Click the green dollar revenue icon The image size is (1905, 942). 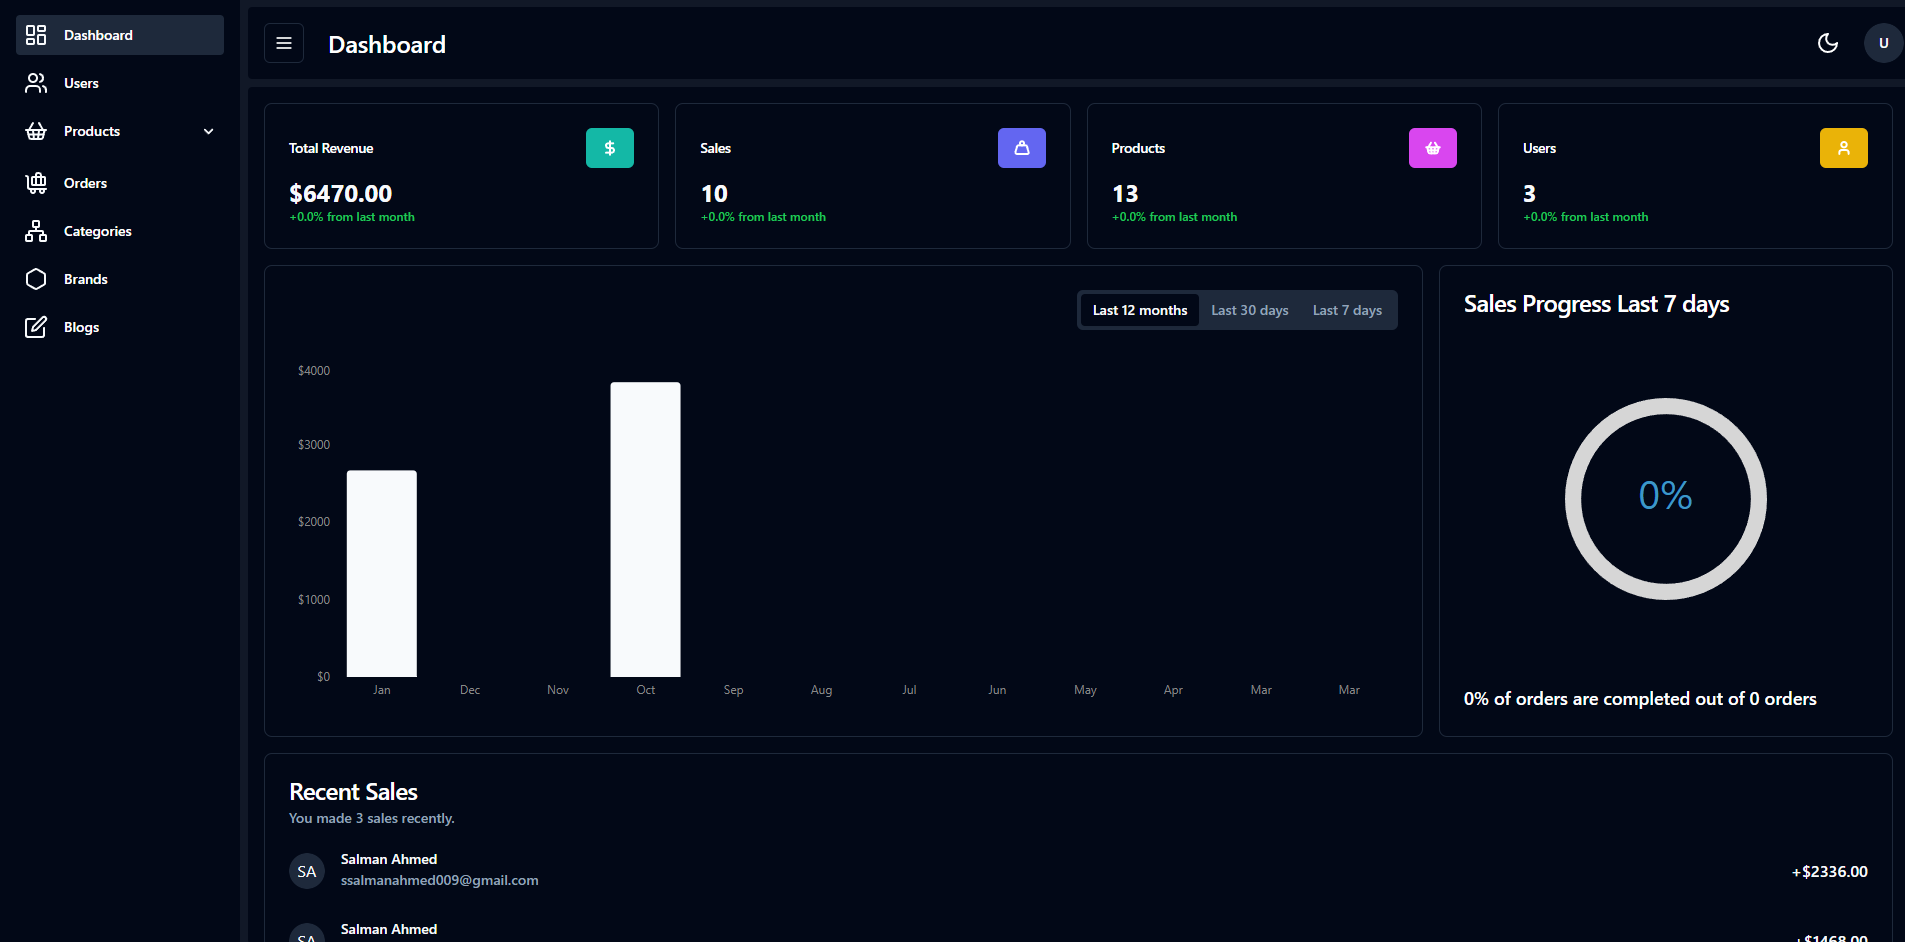[x=609, y=148]
